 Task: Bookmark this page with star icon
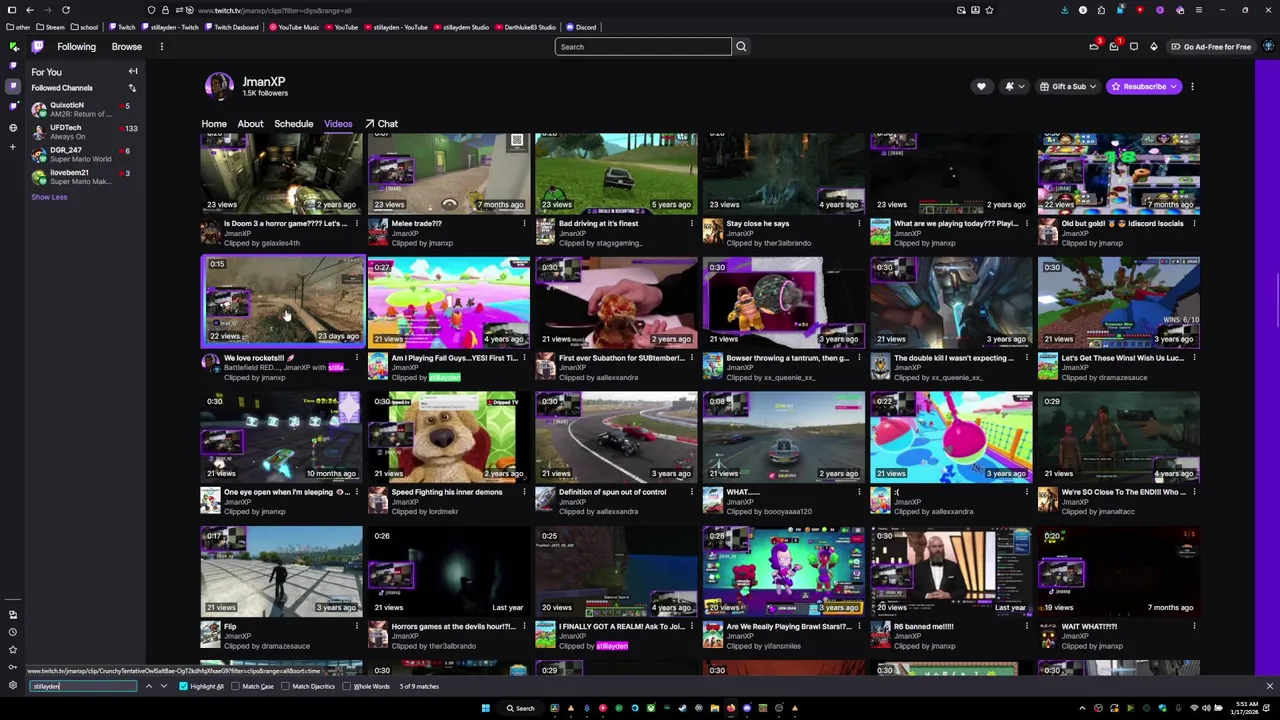pos(989,10)
